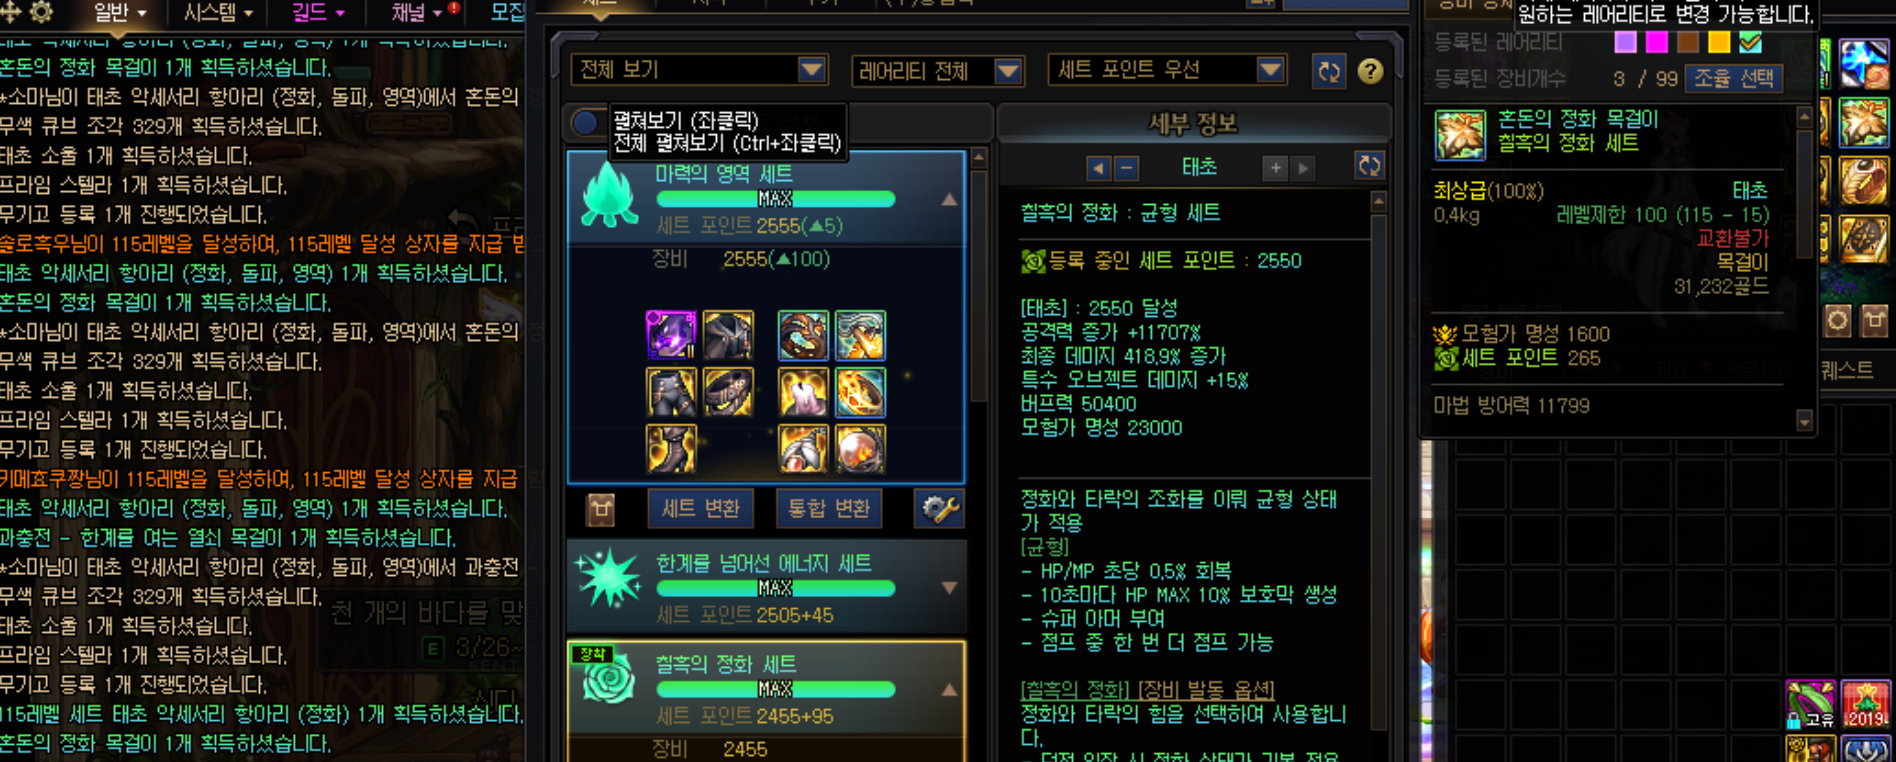The image size is (1896, 762).
Task: Toggle the round expand-all button above the set list
Action: 585,123
